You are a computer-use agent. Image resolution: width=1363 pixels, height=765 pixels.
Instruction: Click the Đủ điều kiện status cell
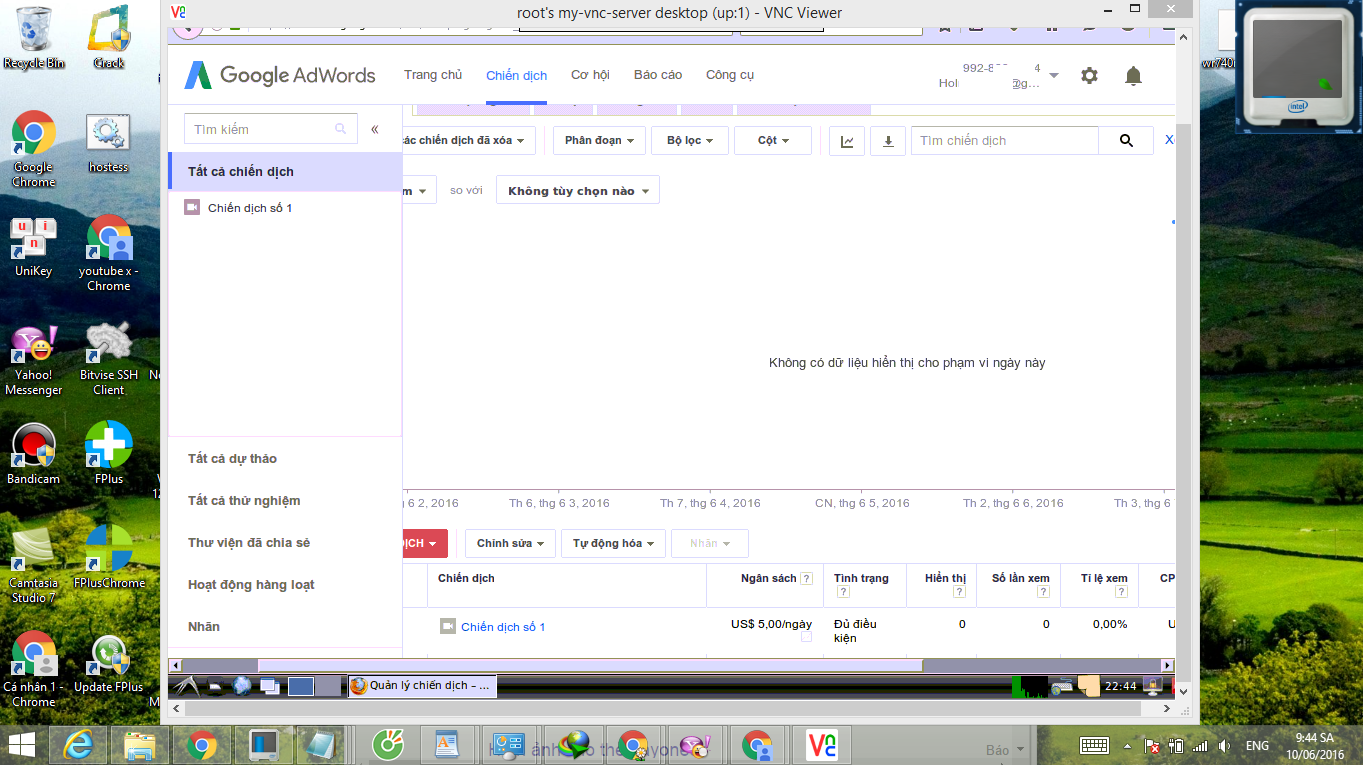855,631
